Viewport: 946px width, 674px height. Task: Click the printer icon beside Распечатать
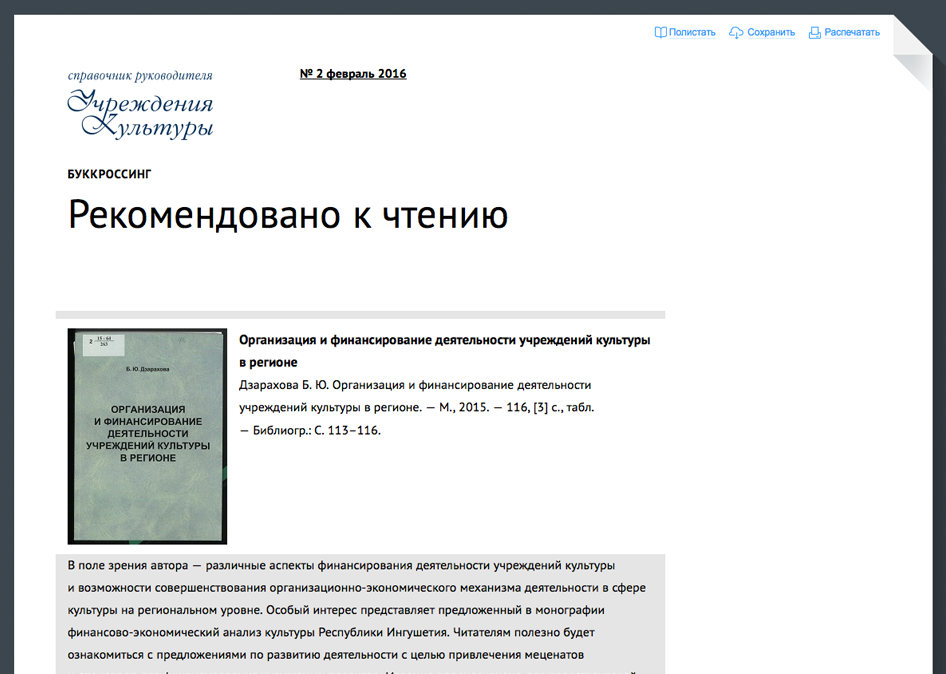tap(815, 32)
